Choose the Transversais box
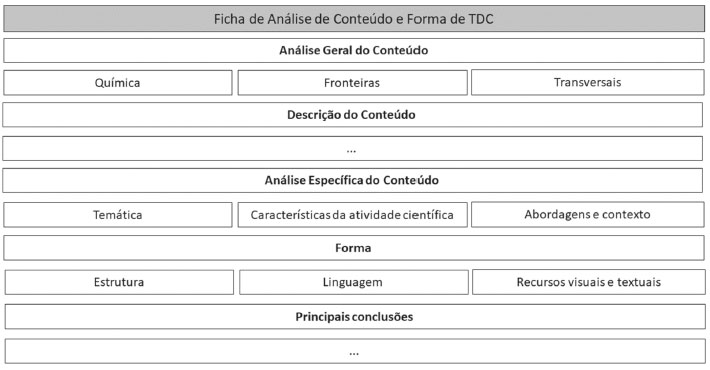 pyautogui.click(x=588, y=82)
